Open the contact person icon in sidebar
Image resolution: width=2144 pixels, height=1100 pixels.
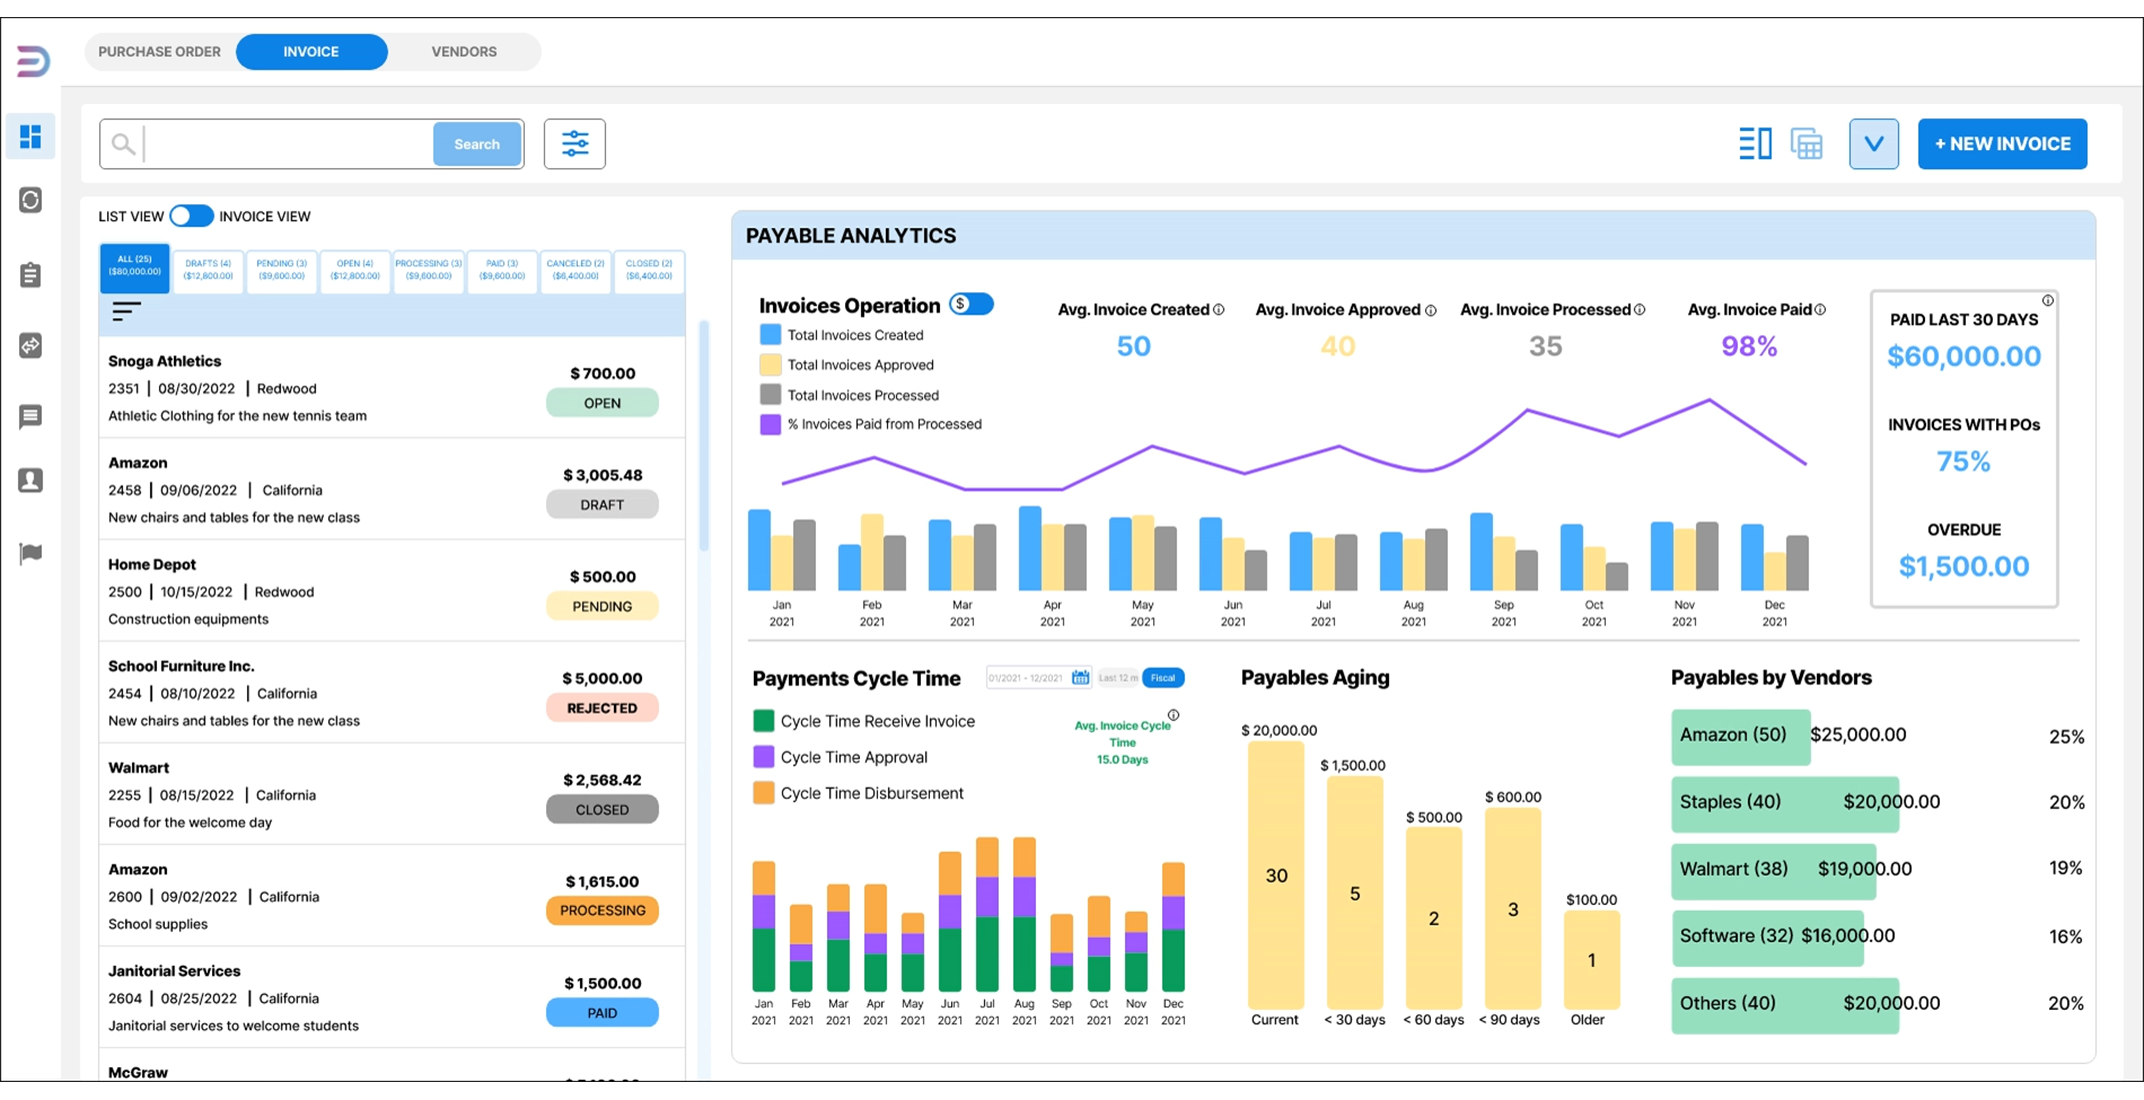31,481
